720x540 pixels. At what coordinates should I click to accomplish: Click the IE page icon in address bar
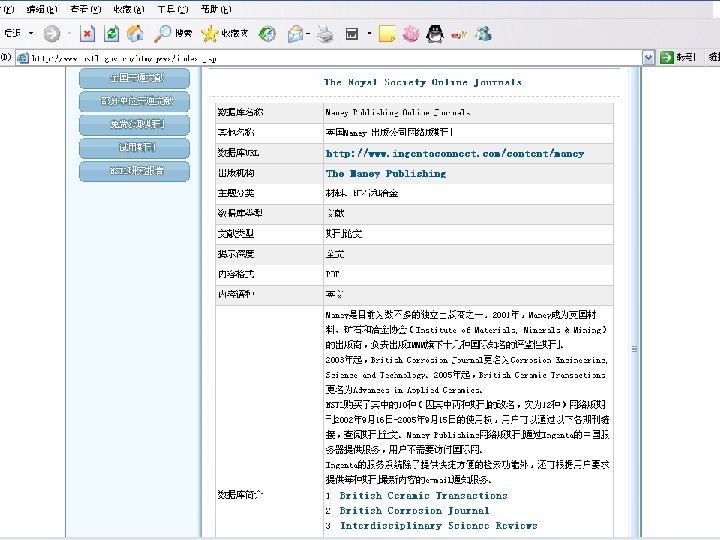point(22,58)
